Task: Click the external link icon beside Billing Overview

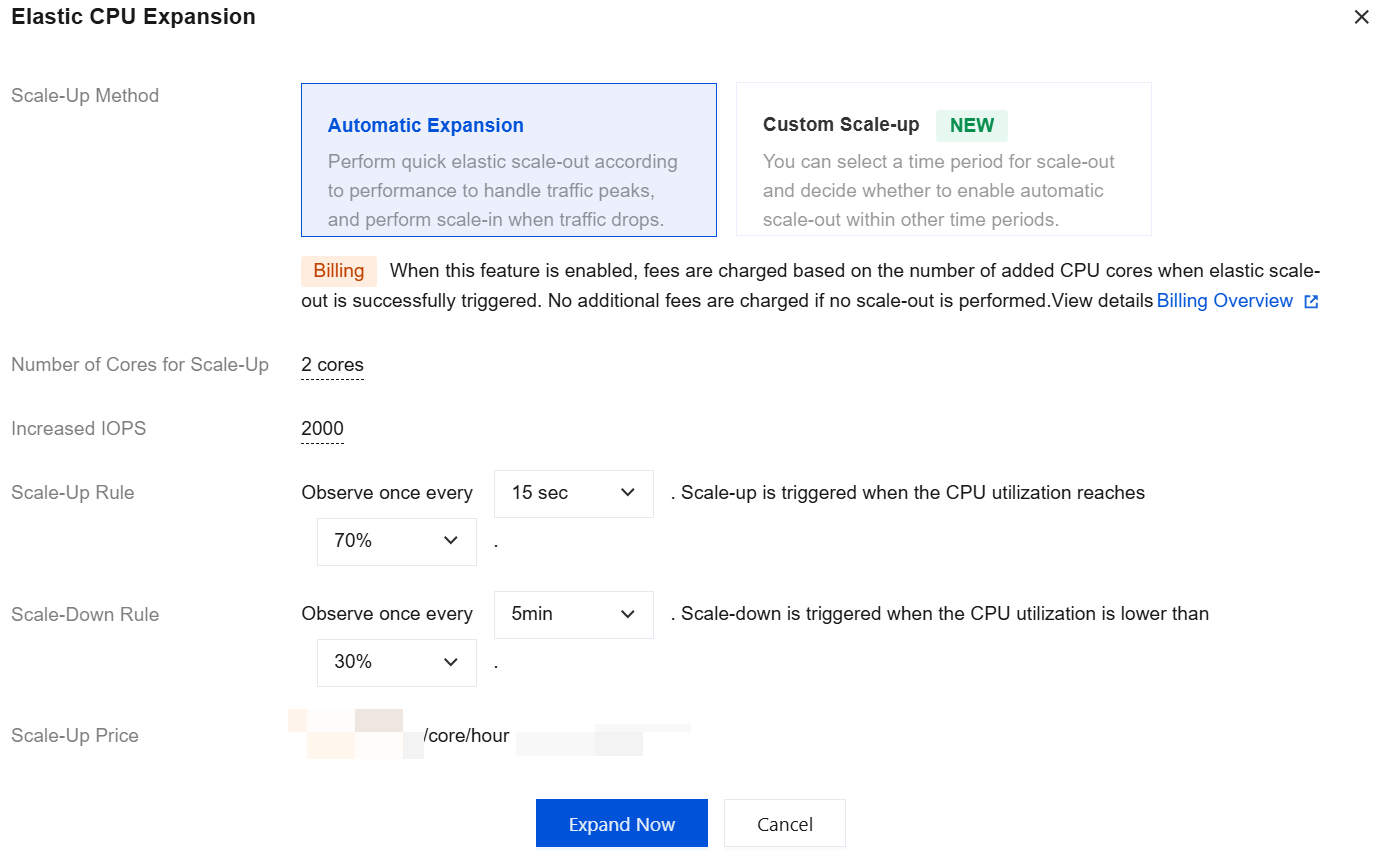Action: pos(1311,302)
